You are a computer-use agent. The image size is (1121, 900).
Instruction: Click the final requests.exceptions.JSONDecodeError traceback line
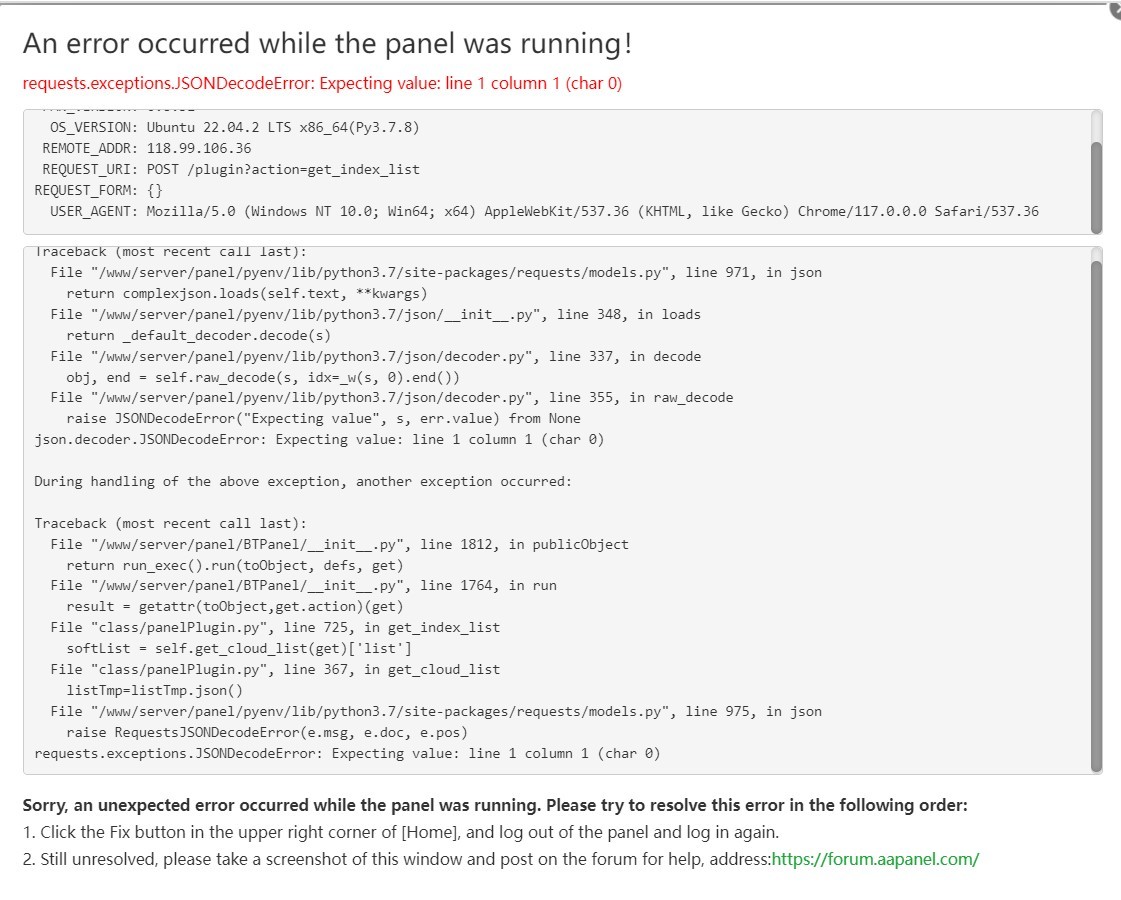coord(347,753)
